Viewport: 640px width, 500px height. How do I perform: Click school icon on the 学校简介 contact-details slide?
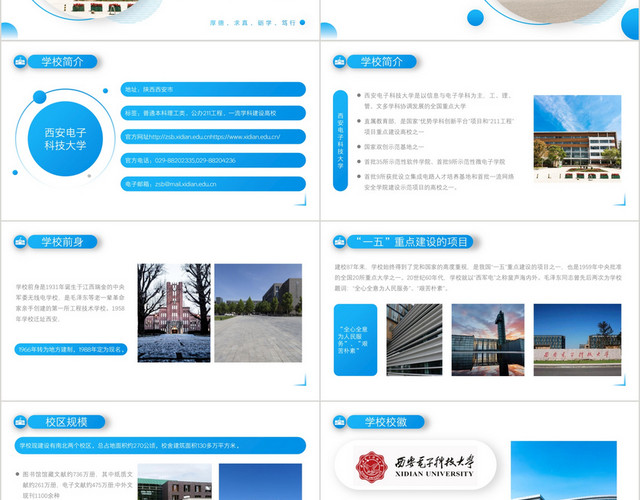click(20, 62)
